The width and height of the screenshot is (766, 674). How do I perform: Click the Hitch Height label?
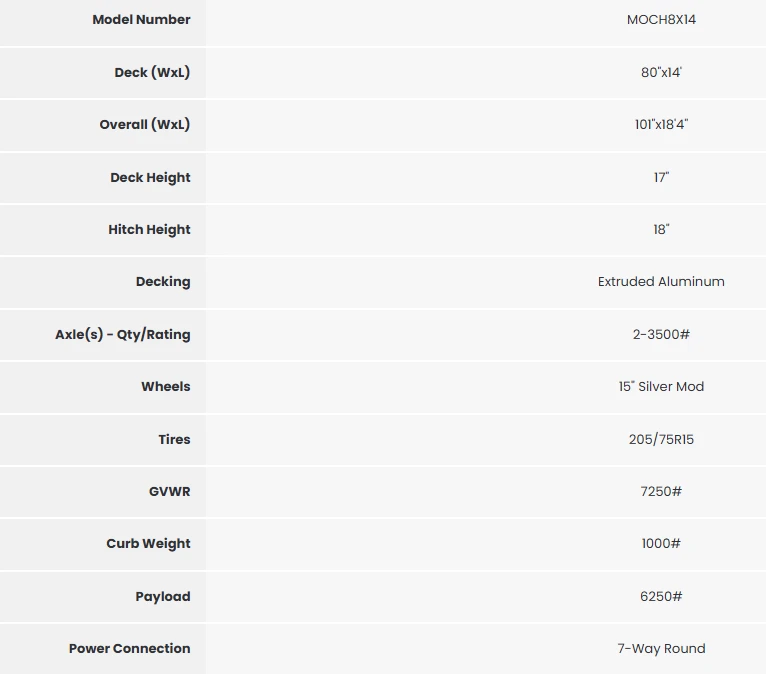149,229
